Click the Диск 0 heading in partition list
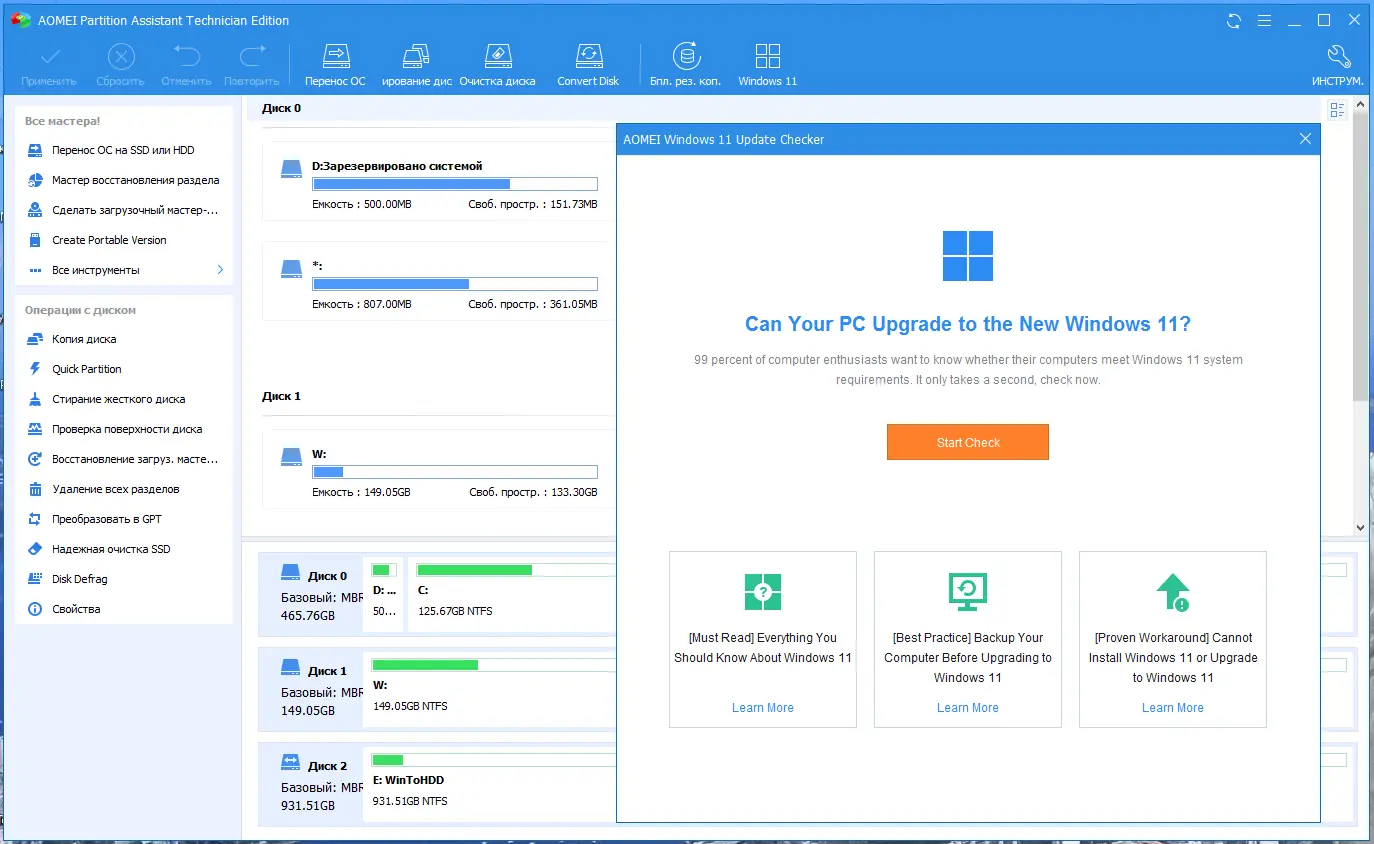The image size is (1374, 844). pyautogui.click(x=281, y=108)
